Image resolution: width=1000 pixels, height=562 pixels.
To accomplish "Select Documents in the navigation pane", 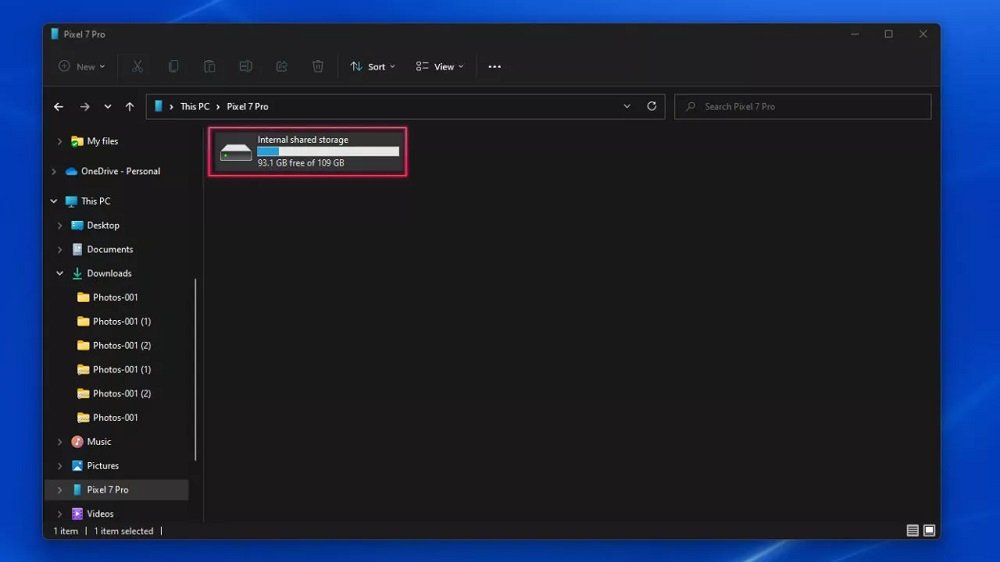I will [x=109, y=249].
